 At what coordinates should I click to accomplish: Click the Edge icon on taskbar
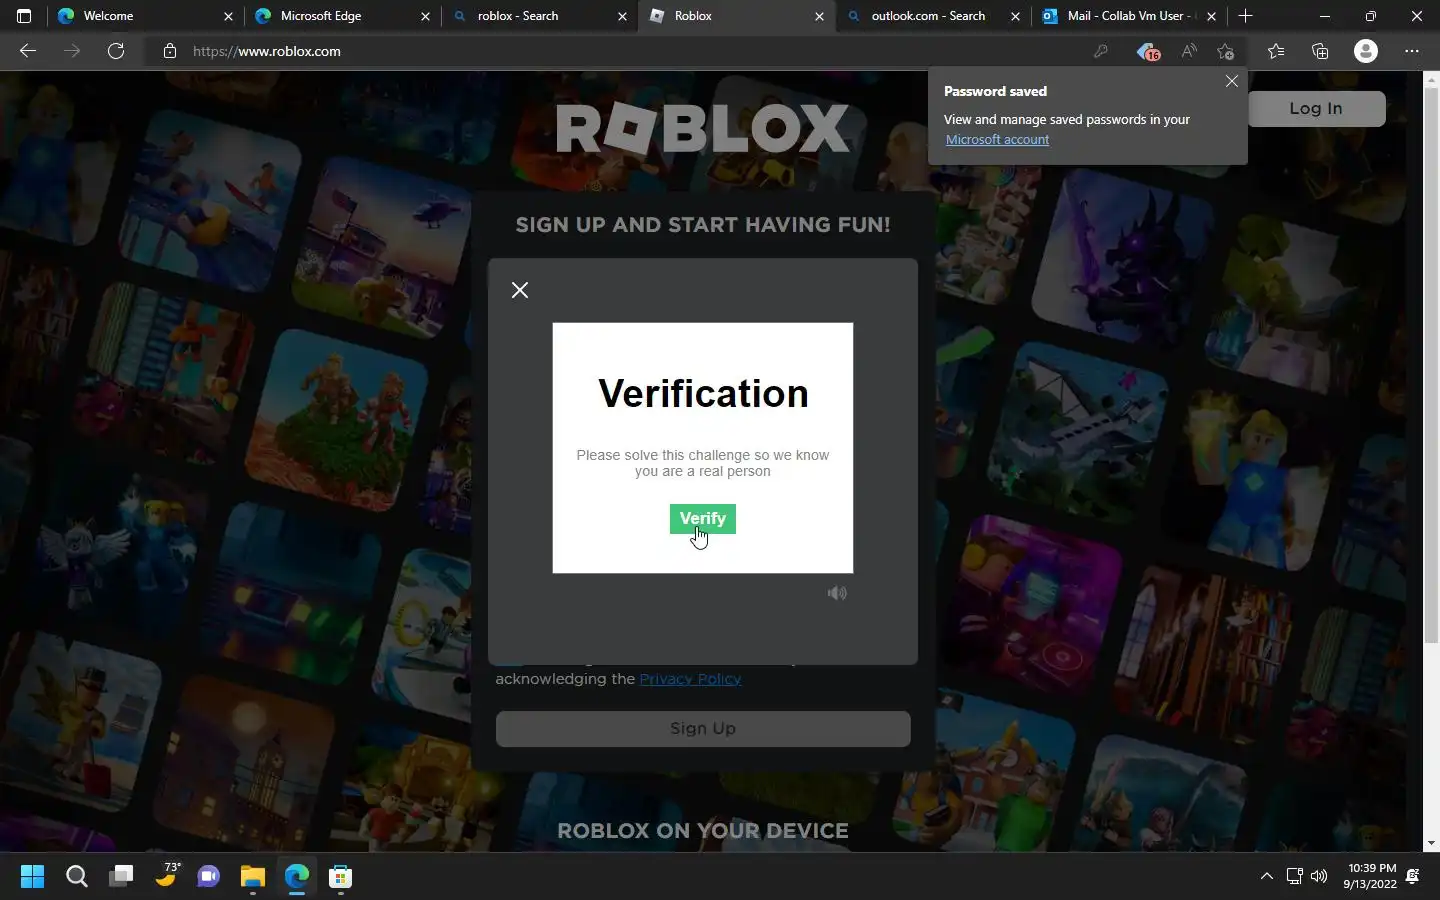(x=296, y=877)
